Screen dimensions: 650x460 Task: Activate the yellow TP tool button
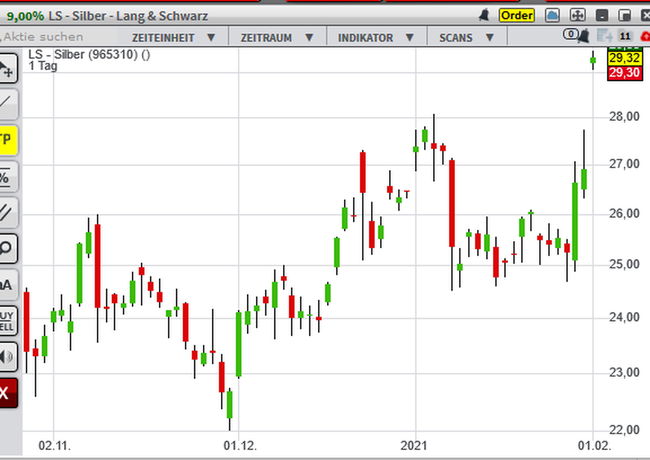point(7,140)
